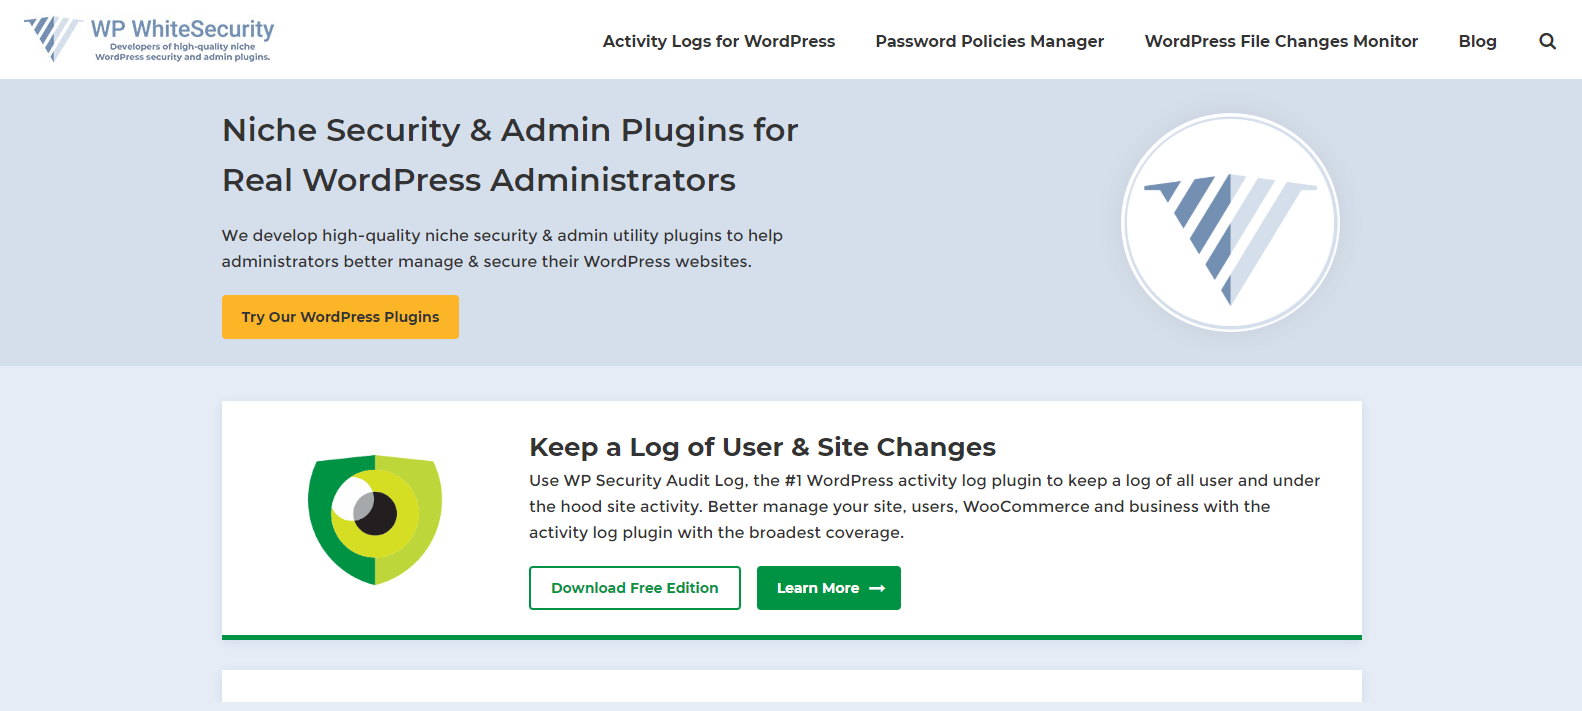Open the search magnifier icon
The image size is (1582, 711).
[x=1547, y=41]
